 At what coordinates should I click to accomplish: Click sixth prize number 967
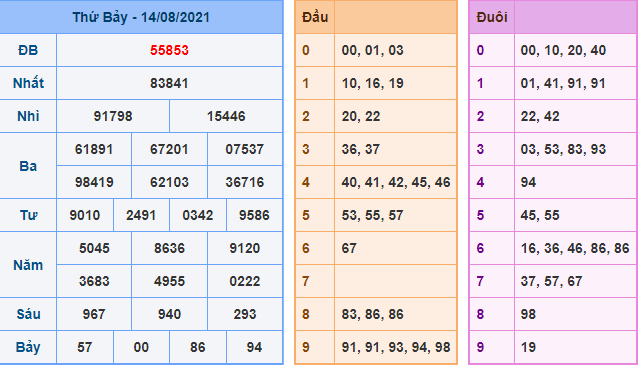pyautogui.click(x=94, y=314)
